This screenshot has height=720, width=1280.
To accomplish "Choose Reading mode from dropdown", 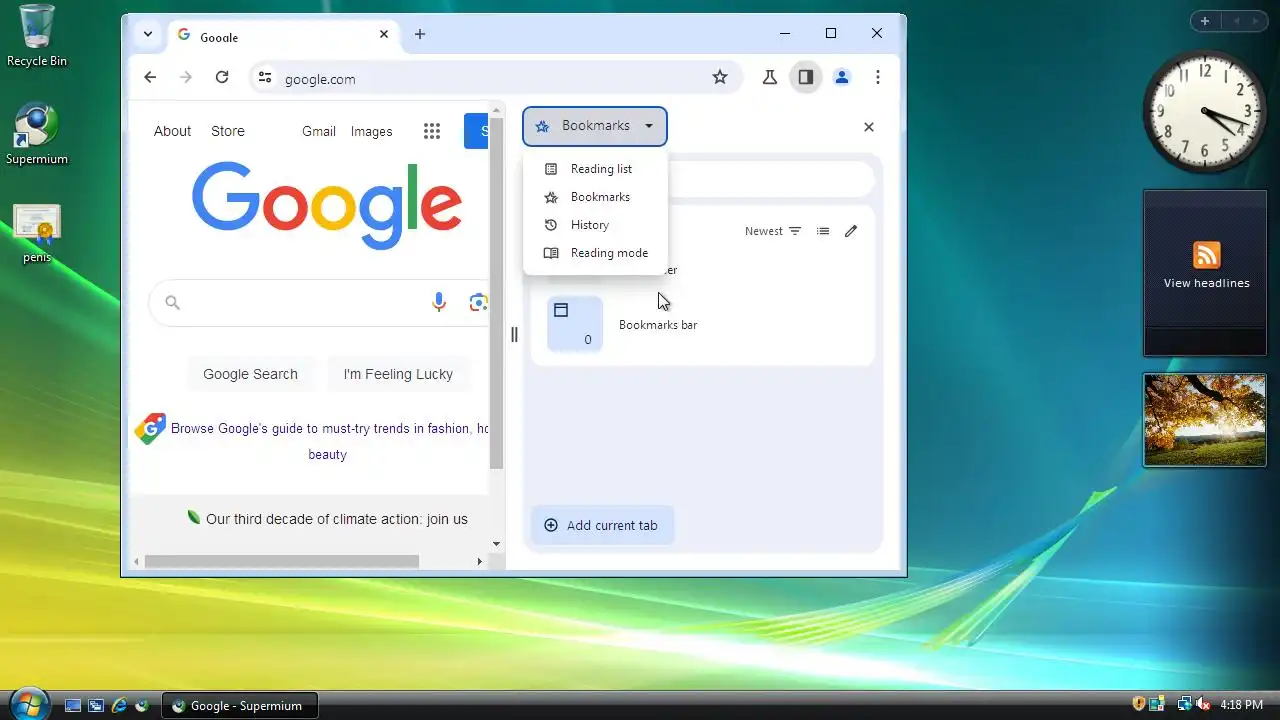I will click(x=595, y=253).
